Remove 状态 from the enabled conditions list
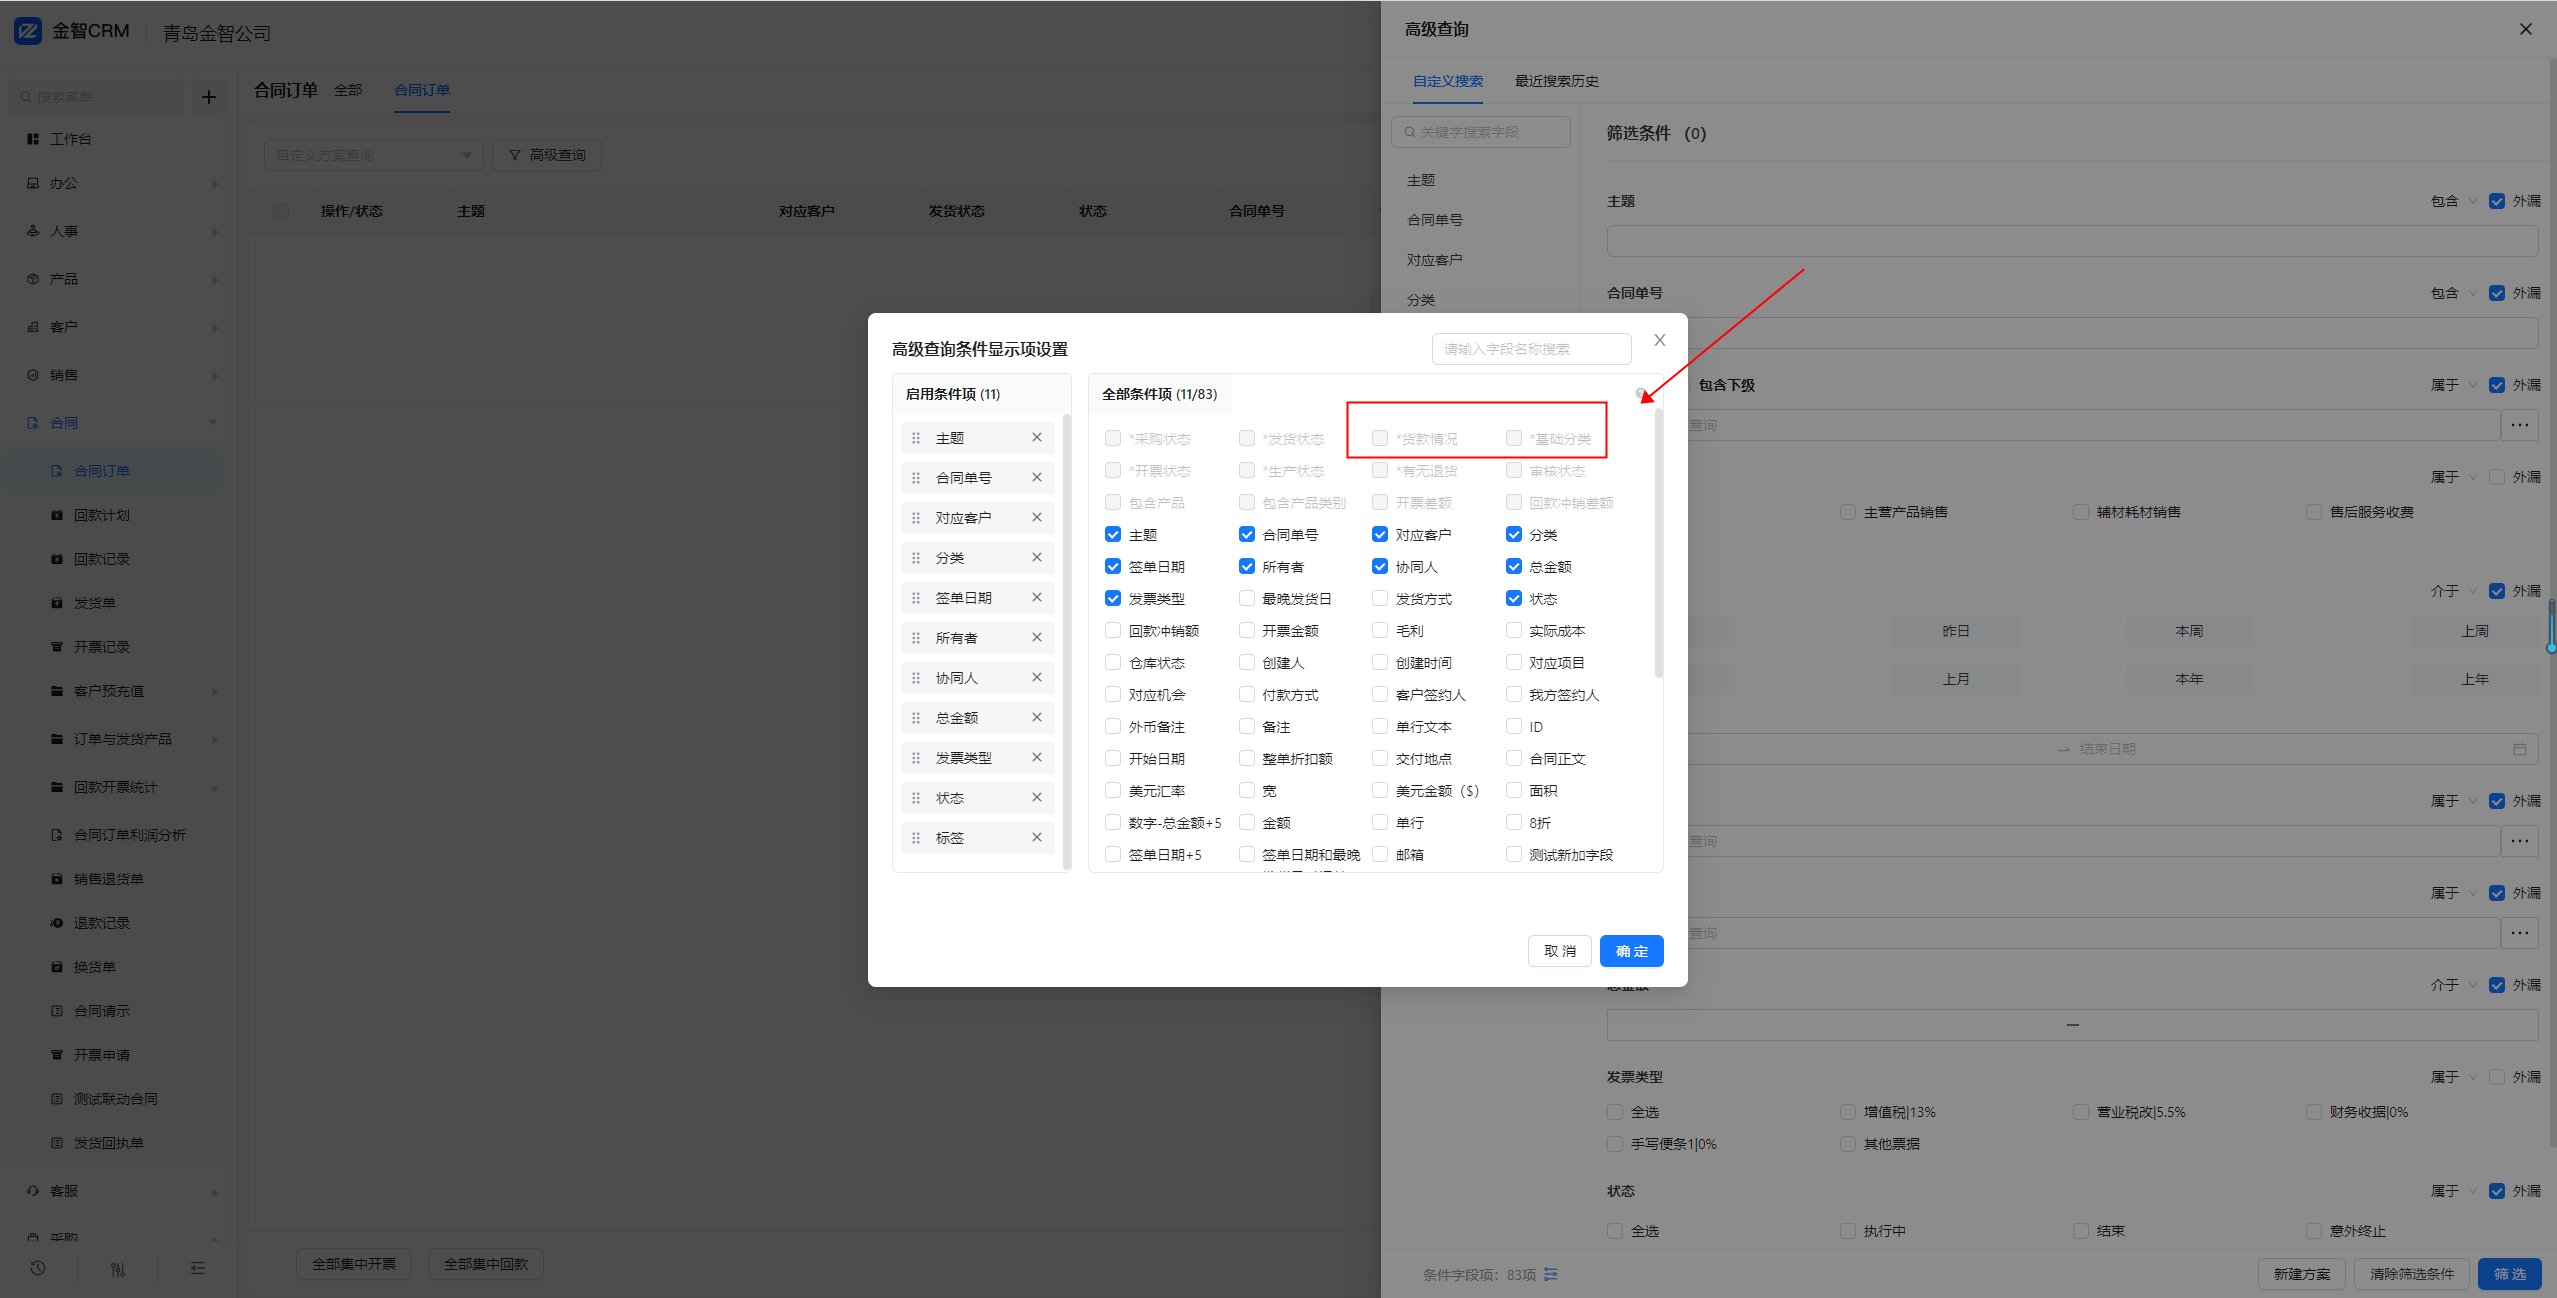 1037,798
